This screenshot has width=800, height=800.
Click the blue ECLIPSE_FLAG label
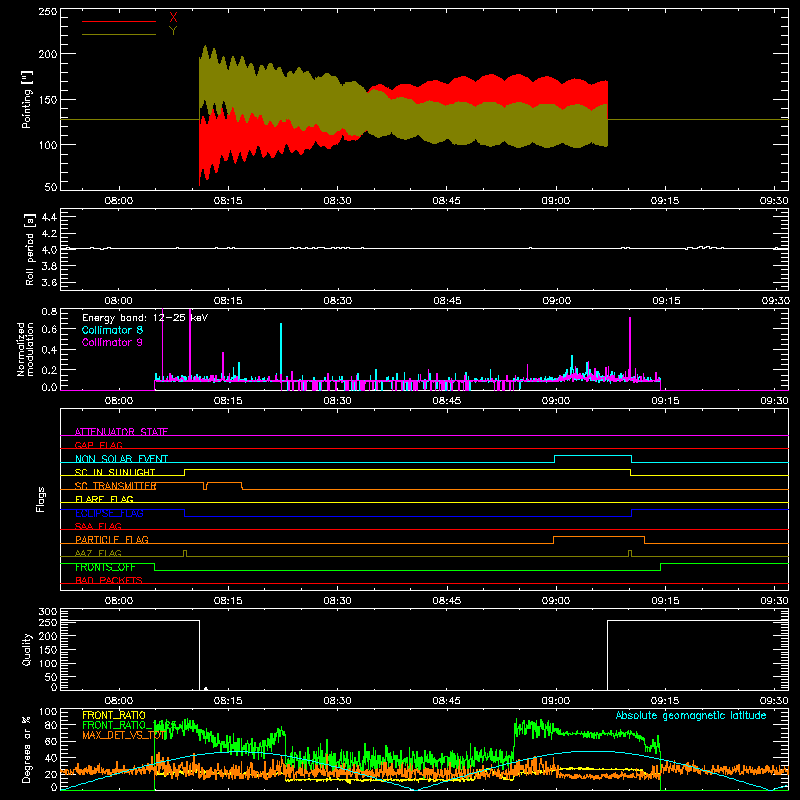109,513
